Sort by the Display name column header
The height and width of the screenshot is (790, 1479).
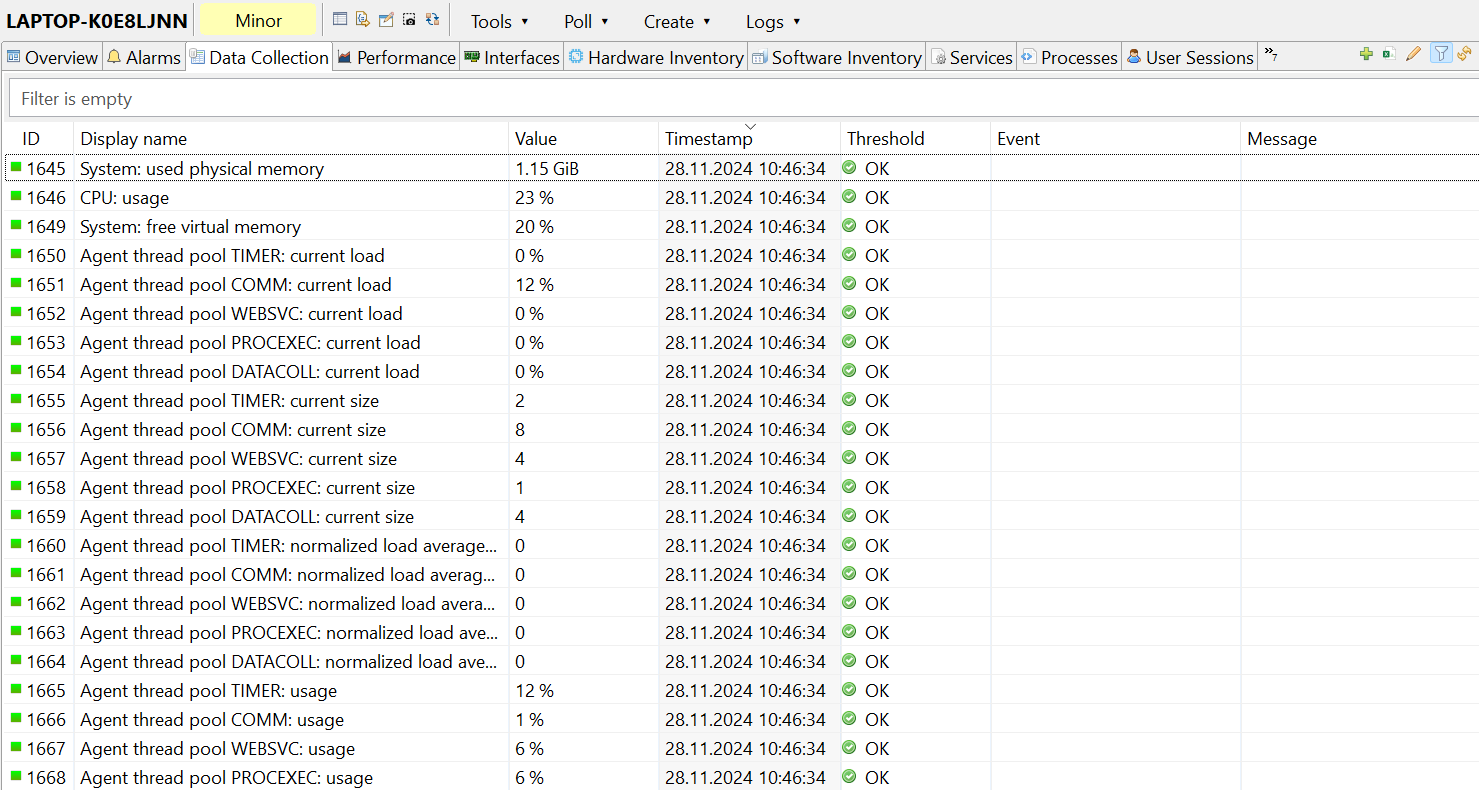click(134, 139)
